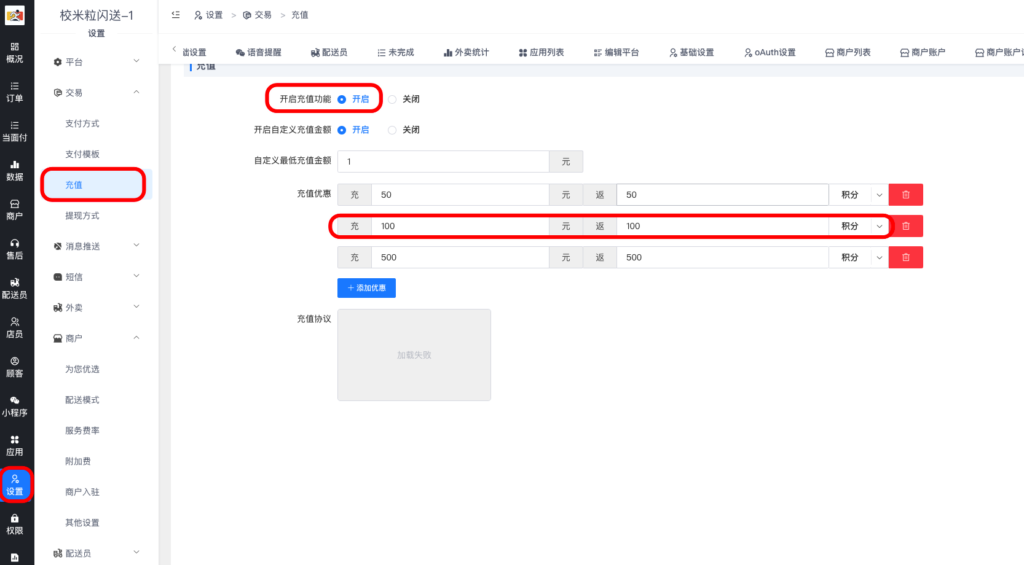Open the 当面付 icon in sidebar
The image size is (1024, 565).
pos(14,131)
